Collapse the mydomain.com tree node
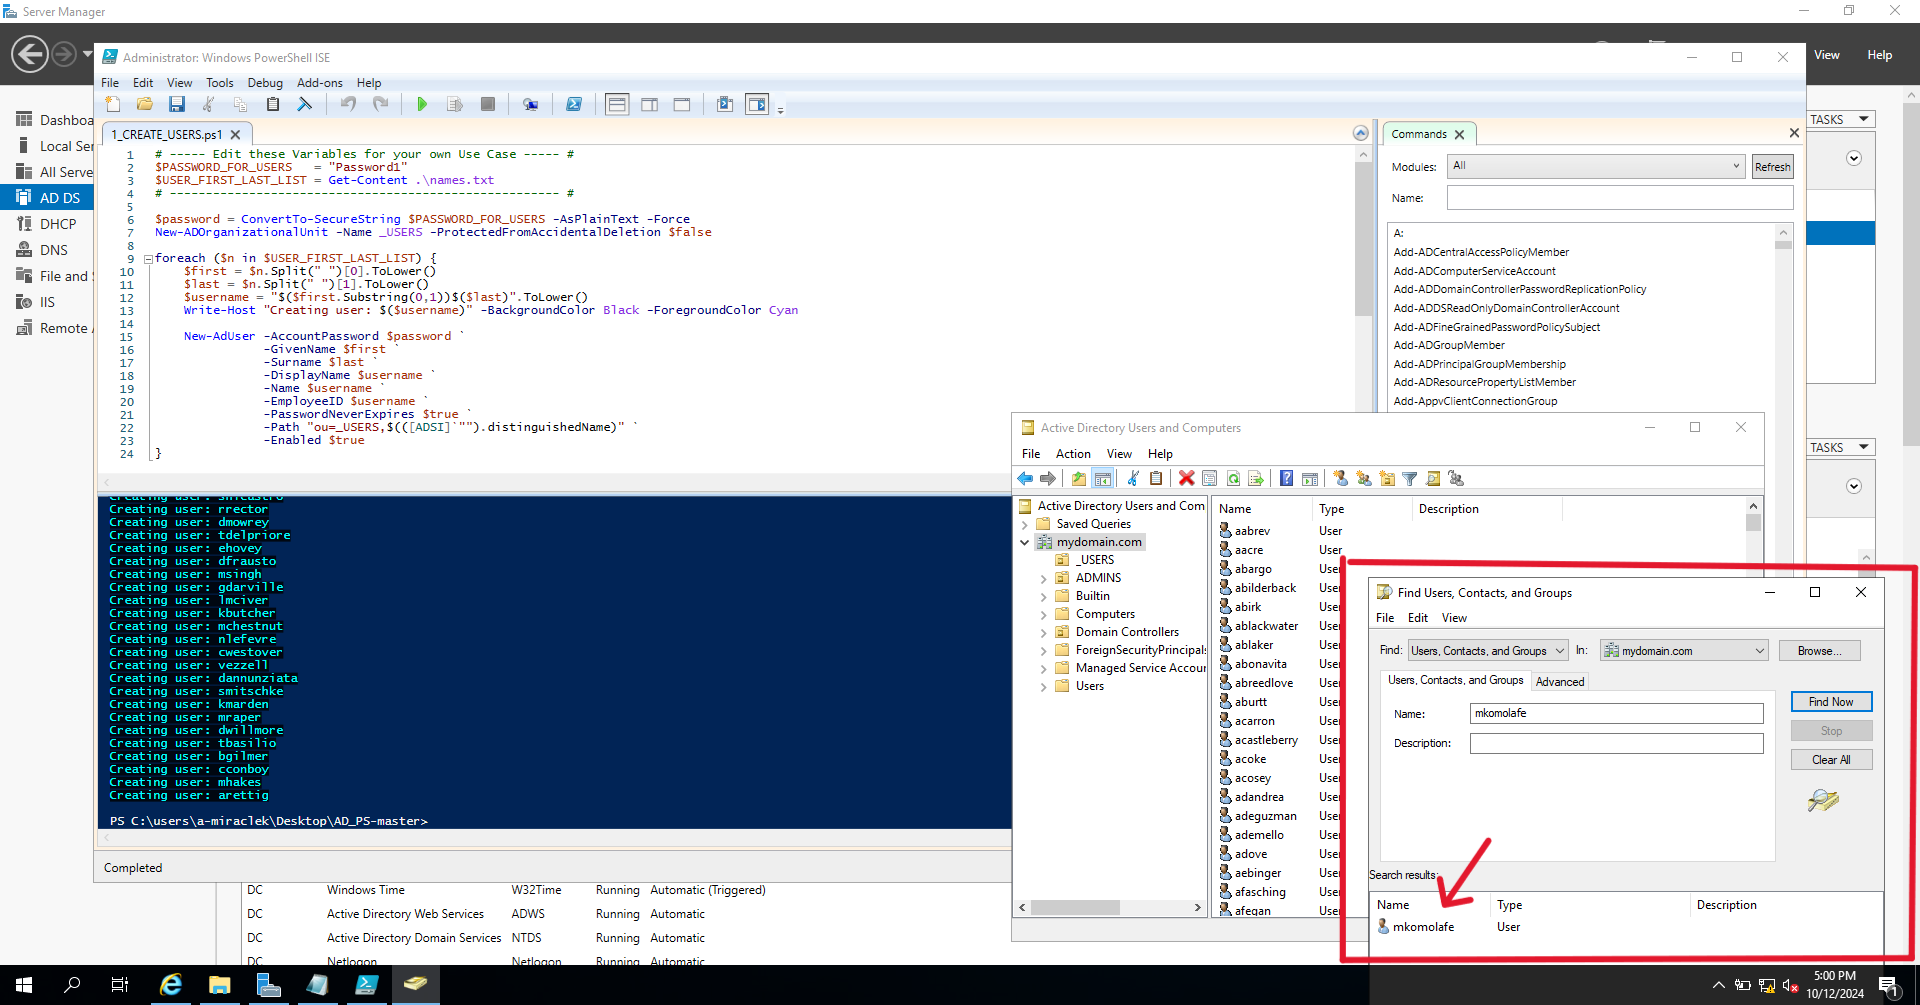 (1024, 541)
